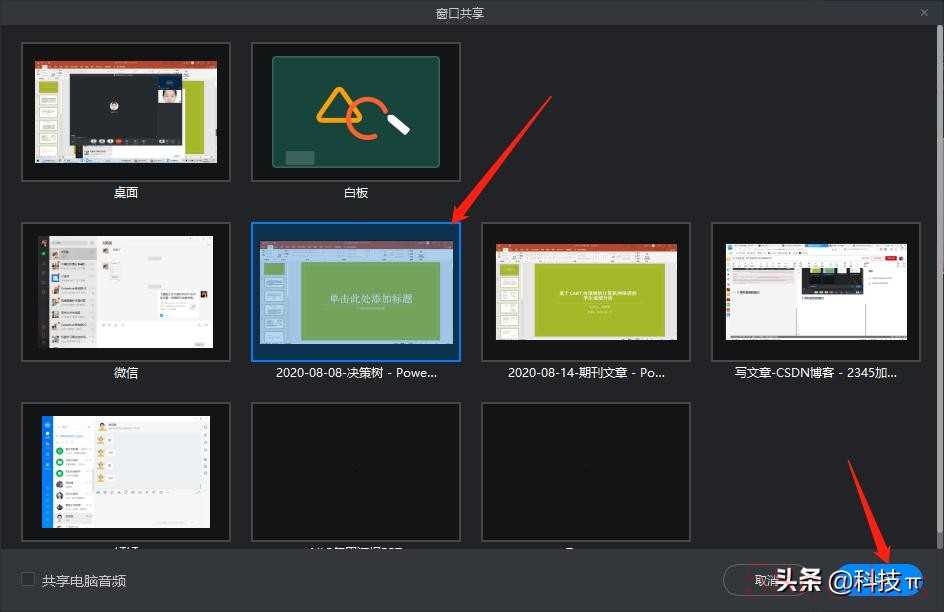Select the 桌面 desktop preview thumbnail
Image resolution: width=944 pixels, height=612 pixels.
point(126,111)
